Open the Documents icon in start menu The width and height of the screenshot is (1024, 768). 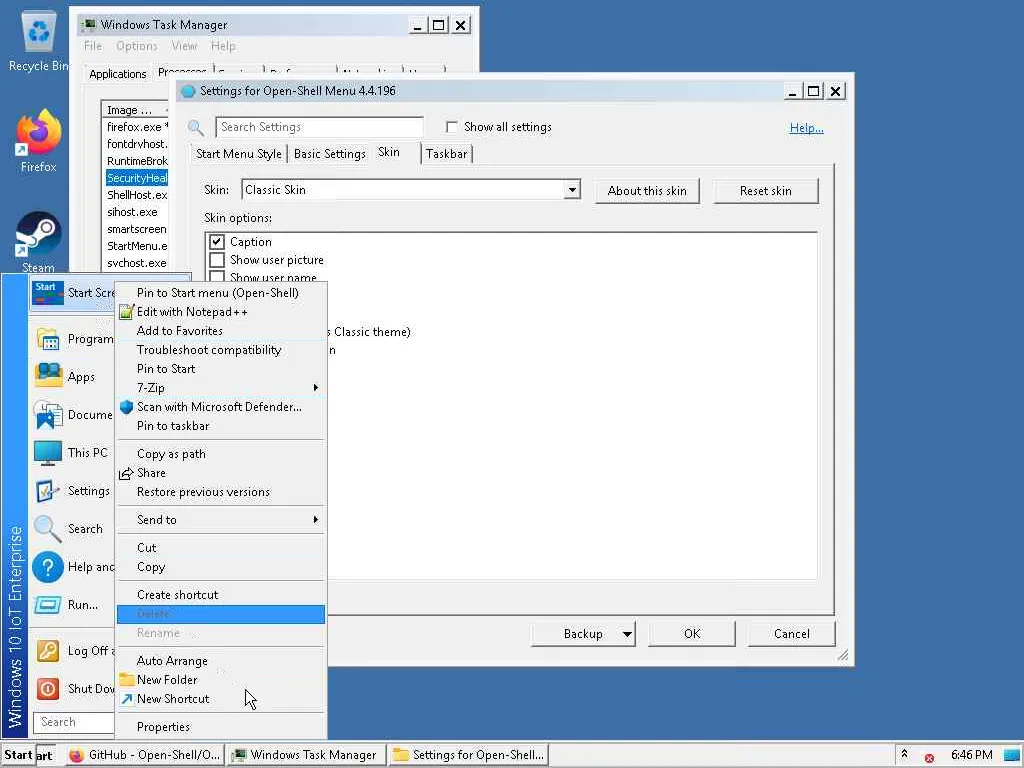(48, 415)
